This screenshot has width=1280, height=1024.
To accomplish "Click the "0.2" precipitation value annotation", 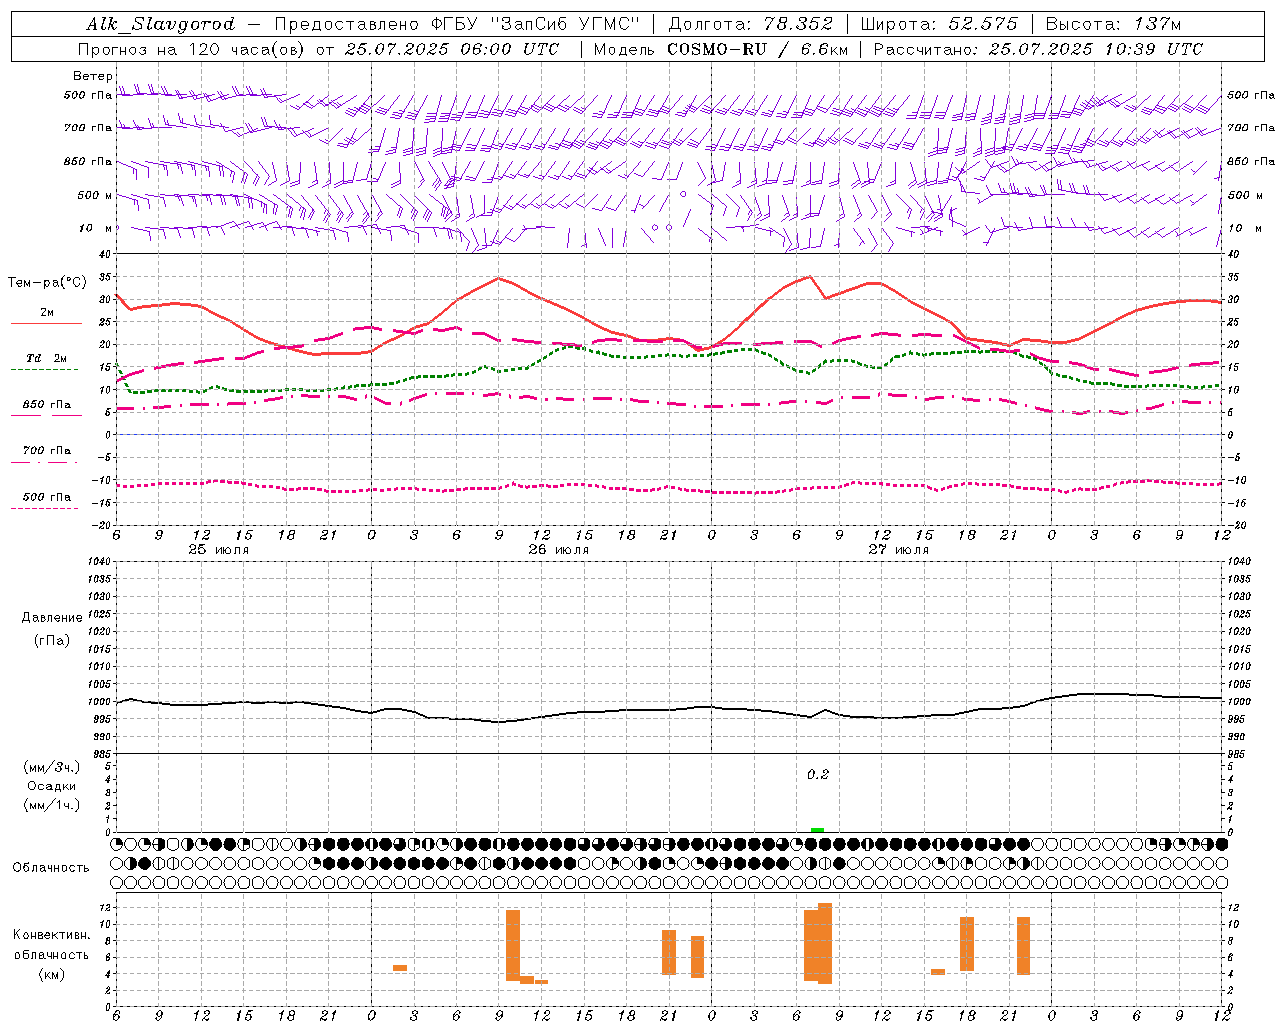I will pyautogui.click(x=818, y=774).
